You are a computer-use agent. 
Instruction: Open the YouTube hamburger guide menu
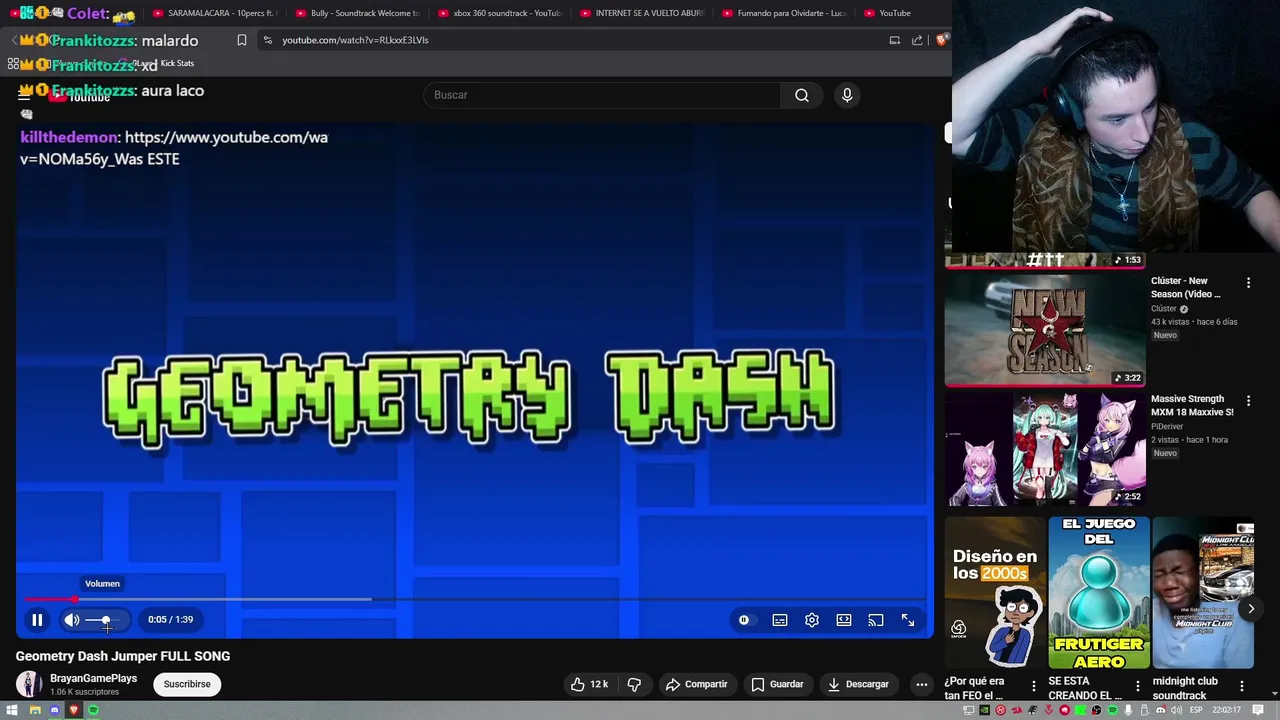[x=25, y=95]
